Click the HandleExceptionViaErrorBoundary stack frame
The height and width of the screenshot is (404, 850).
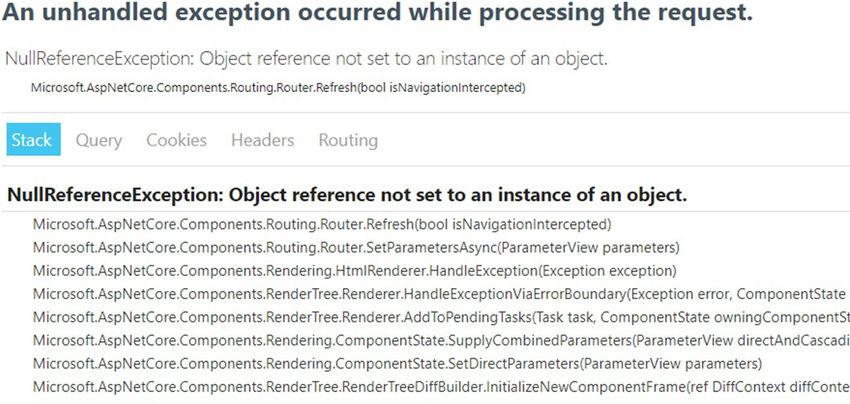tap(441, 294)
